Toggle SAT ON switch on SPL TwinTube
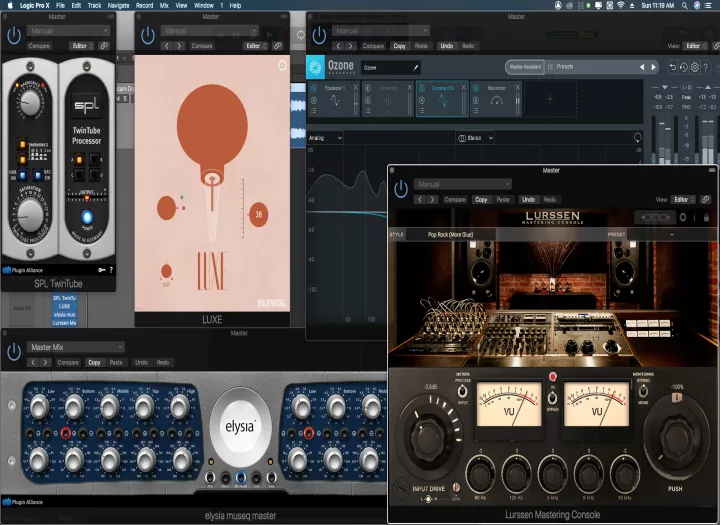The width and height of the screenshot is (720, 525). point(38,175)
